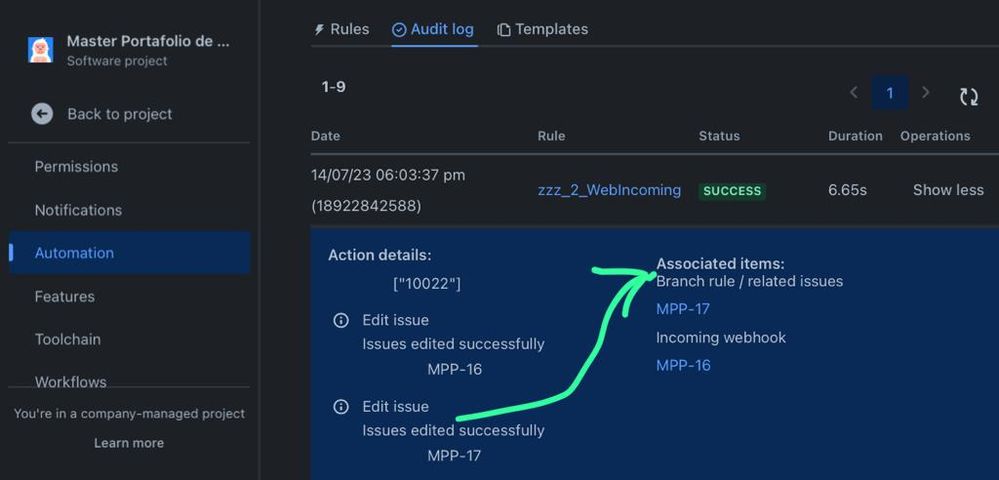This screenshot has height=480, width=999.
Task: Click the 14/07/23 06:03:37 pm date entry
Action: (388, 175)
